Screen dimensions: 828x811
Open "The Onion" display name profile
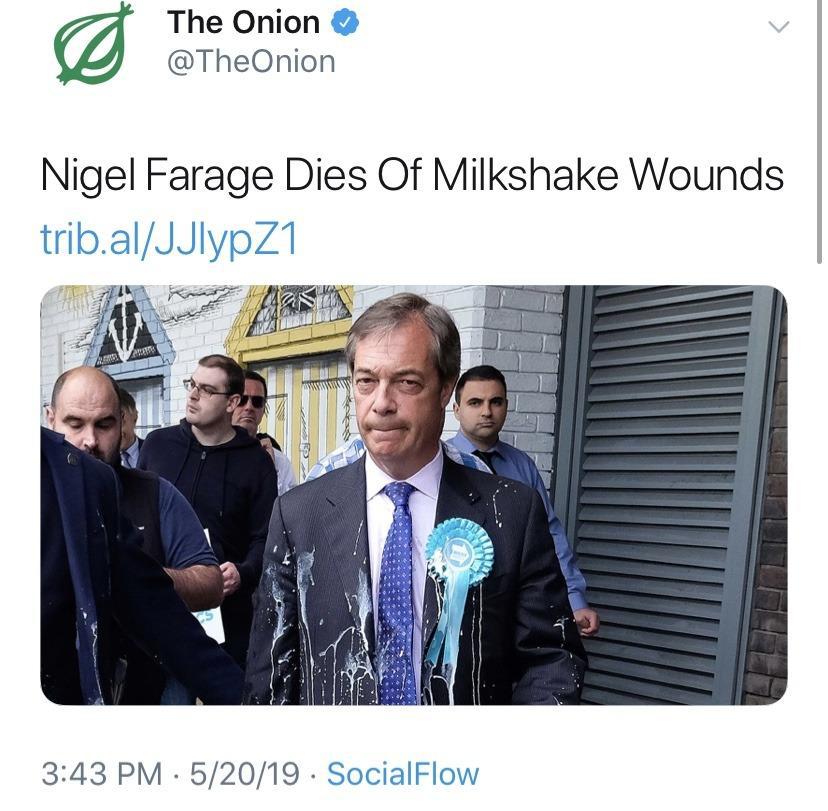(243, 23)
